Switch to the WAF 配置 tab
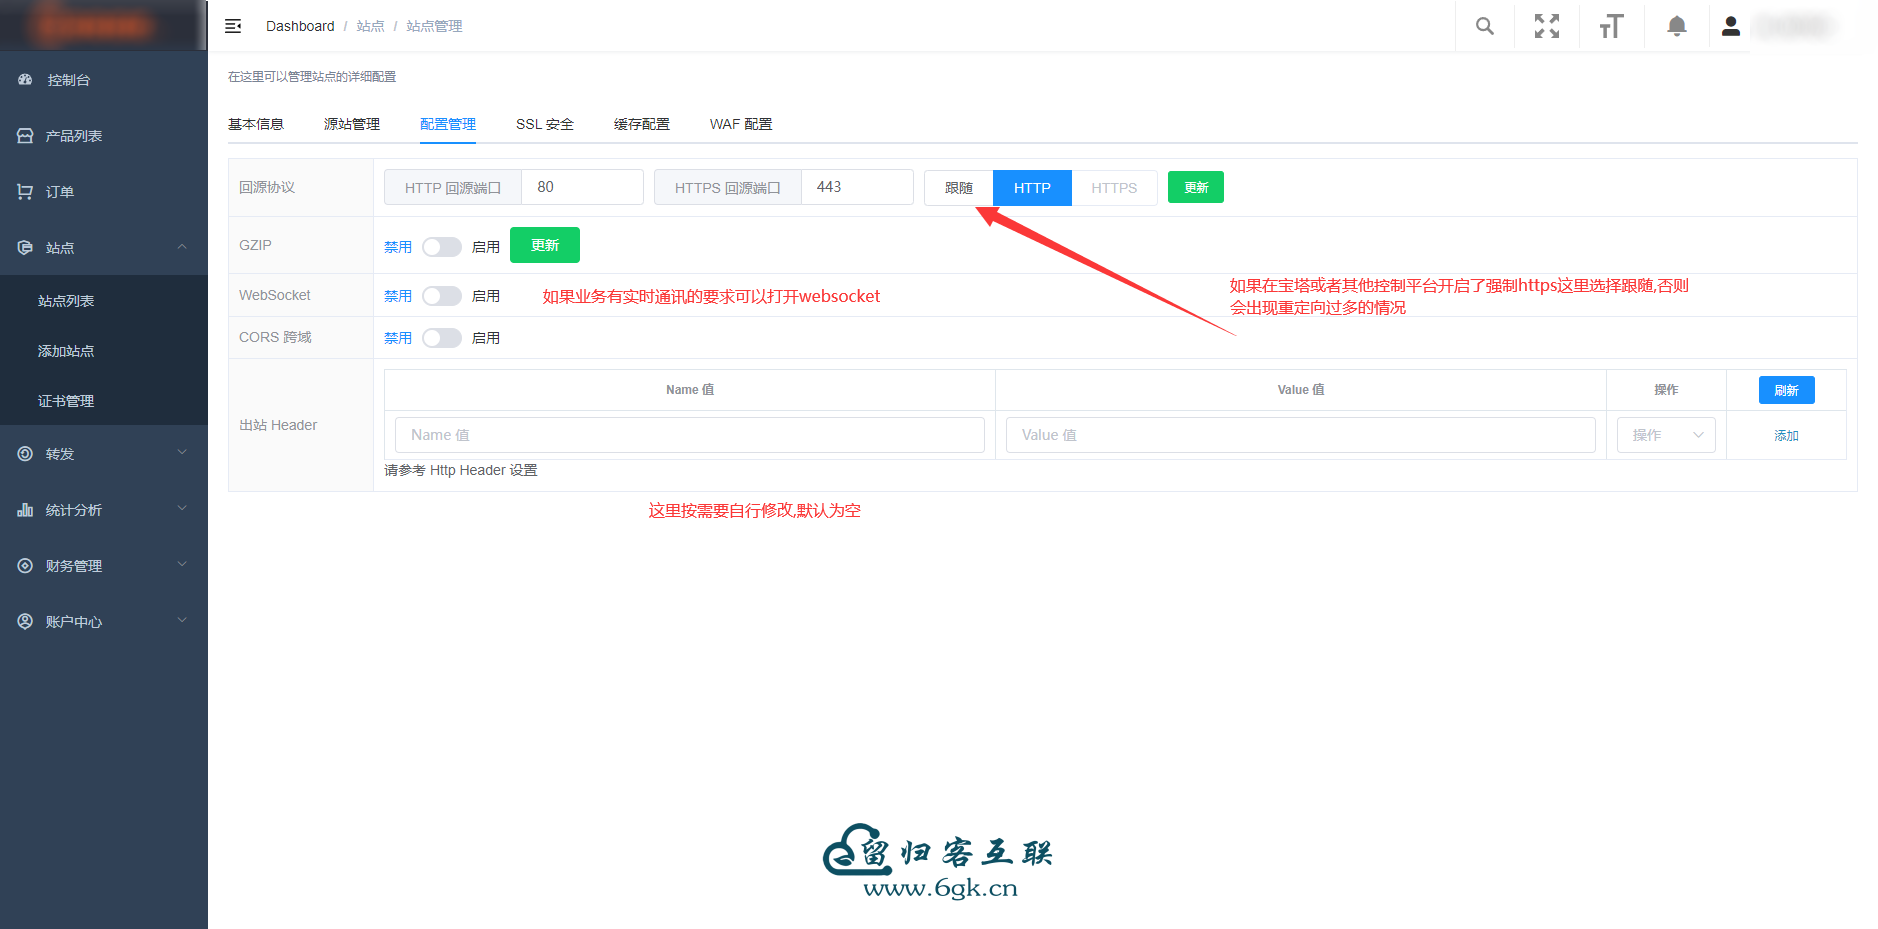This screenshot has height=929, width=1878. pyautogui.click(x=740, y=124)
